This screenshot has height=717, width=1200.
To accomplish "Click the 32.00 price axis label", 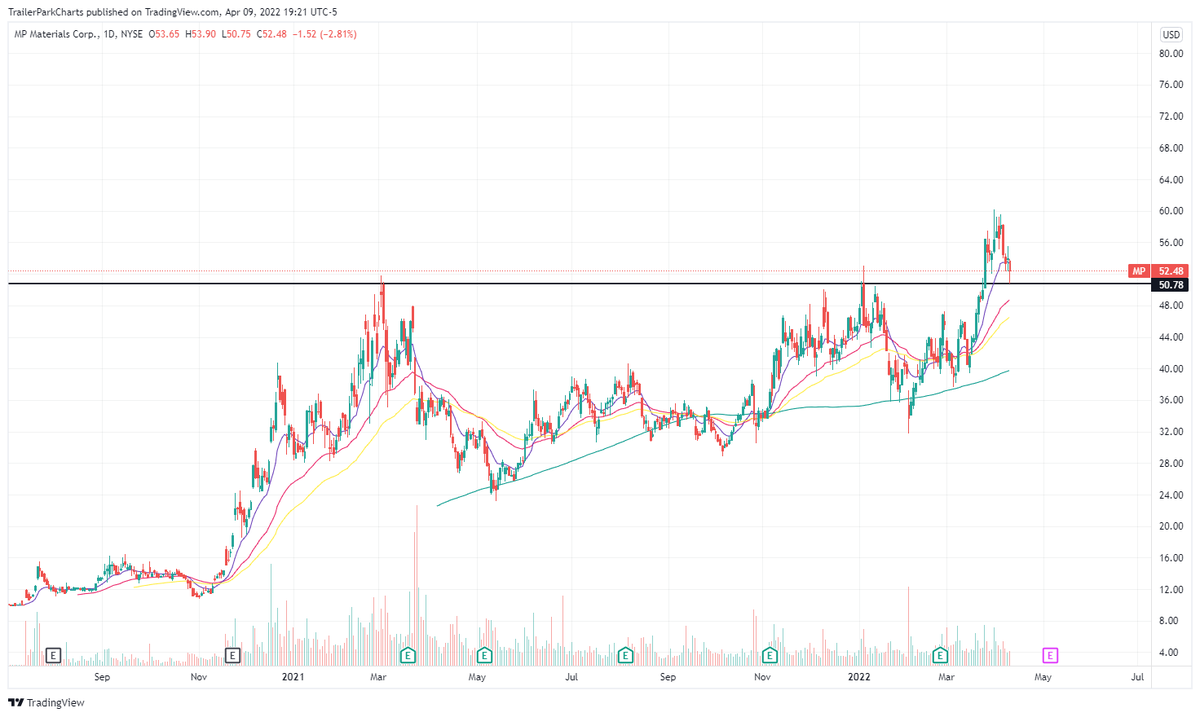I will click(1170, 432).
